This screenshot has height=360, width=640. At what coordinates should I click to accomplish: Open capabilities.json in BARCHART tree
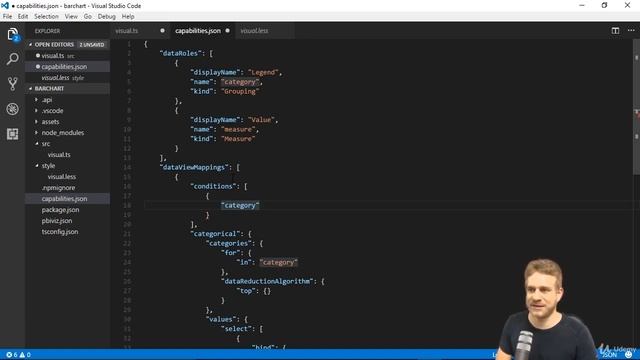point(64,199)
